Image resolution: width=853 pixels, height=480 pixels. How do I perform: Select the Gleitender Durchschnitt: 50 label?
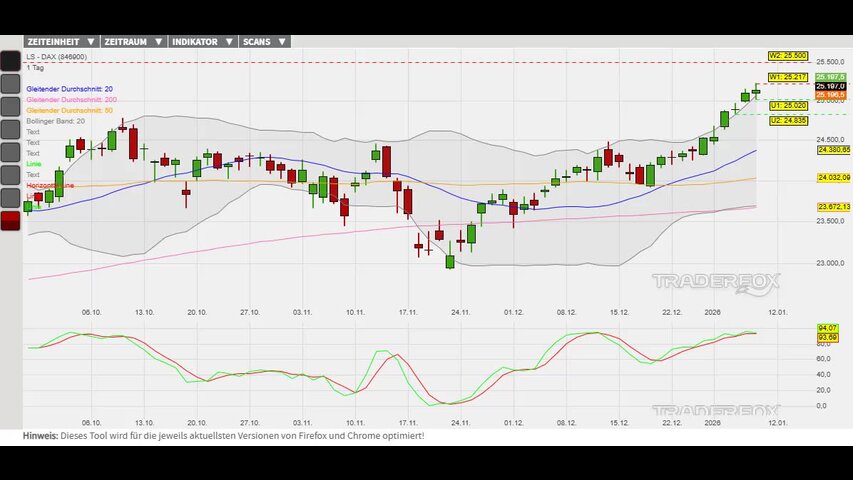(x=69, y=110)
